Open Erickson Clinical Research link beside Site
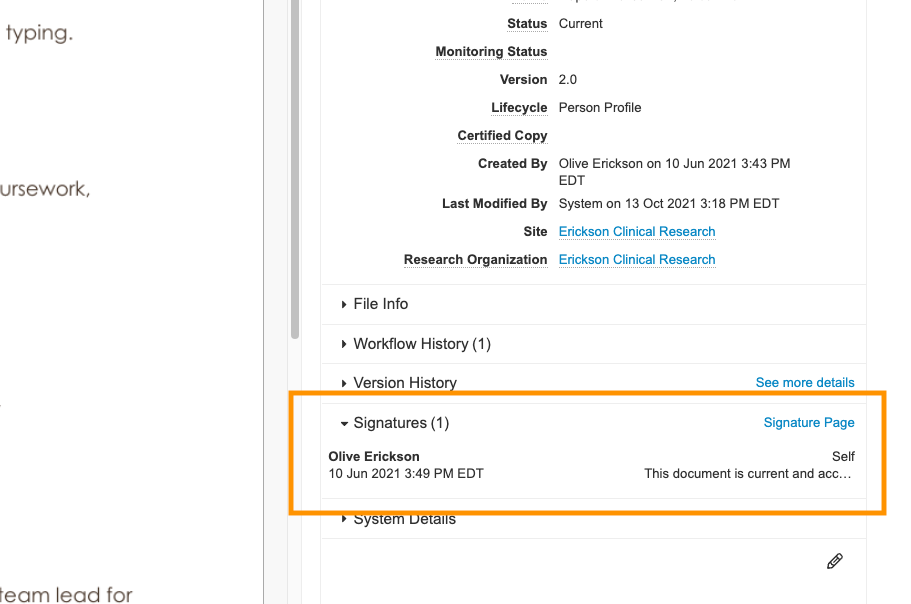Image resolution: width=911 pixels, height=604 pixels. [x=637, y=232]
